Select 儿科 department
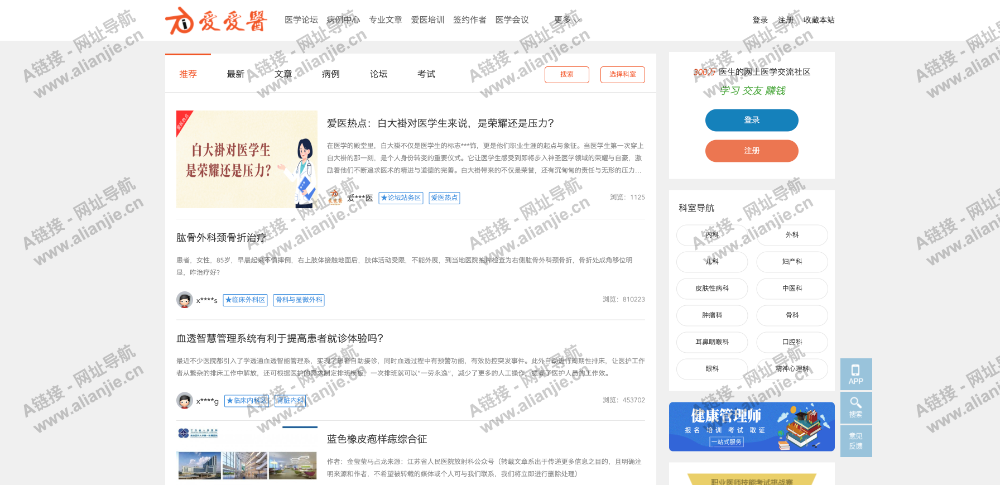The height and width of the screenshot is (485, 1000). [x=712, y=262]
